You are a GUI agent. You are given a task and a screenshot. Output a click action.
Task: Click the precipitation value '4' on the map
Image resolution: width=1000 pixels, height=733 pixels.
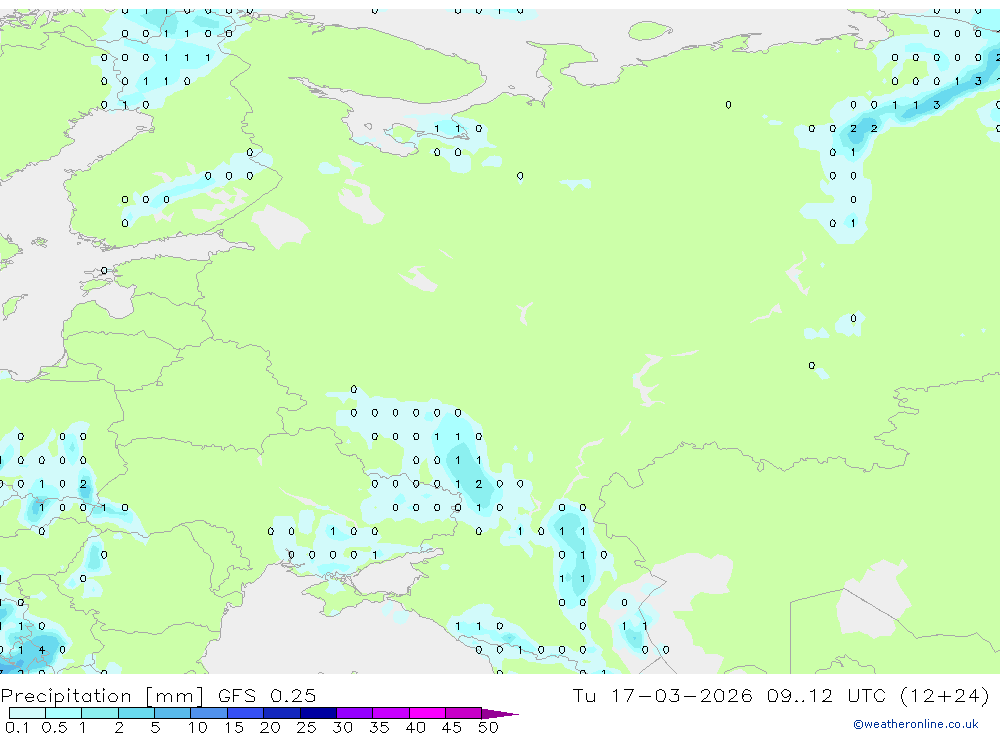(x=42, y=650)
